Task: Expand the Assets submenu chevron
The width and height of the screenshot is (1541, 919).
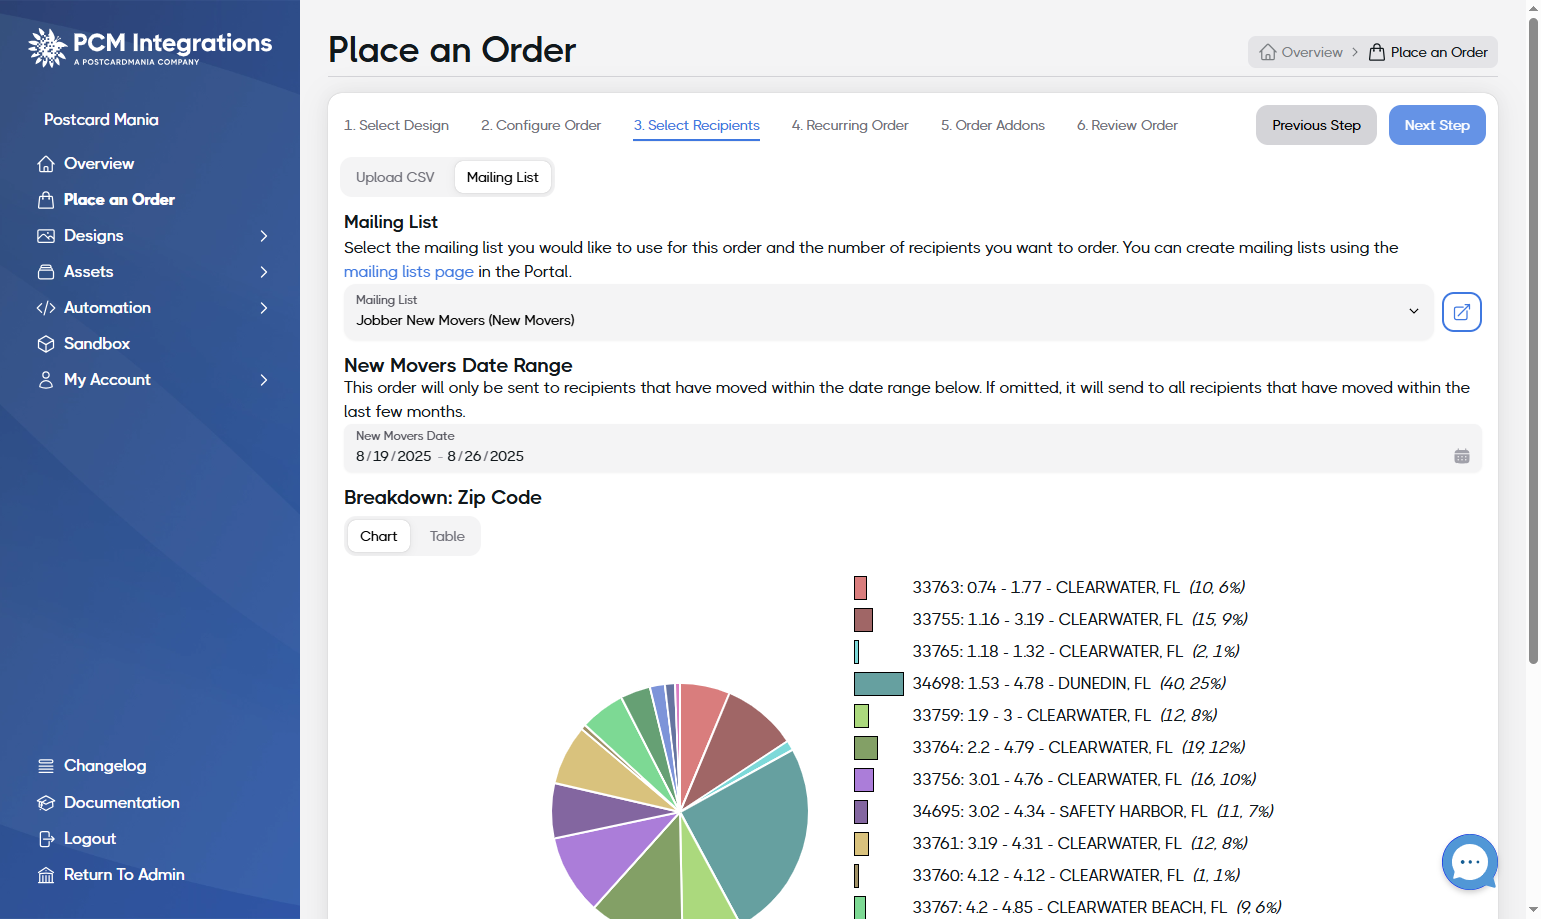Action: tap(264, 272)
